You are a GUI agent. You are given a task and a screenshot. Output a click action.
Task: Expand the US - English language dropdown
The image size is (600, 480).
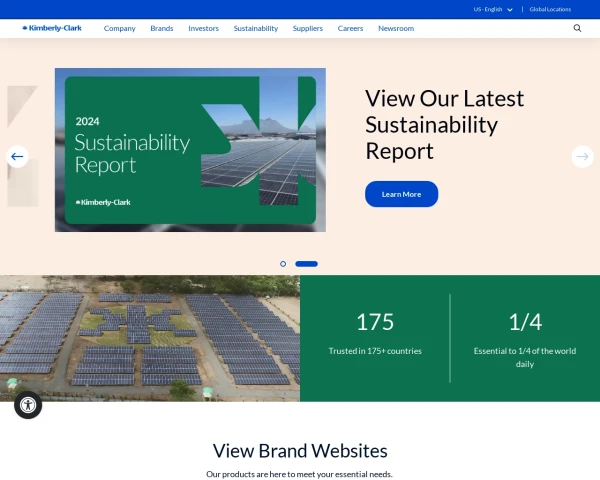point(493,10)
